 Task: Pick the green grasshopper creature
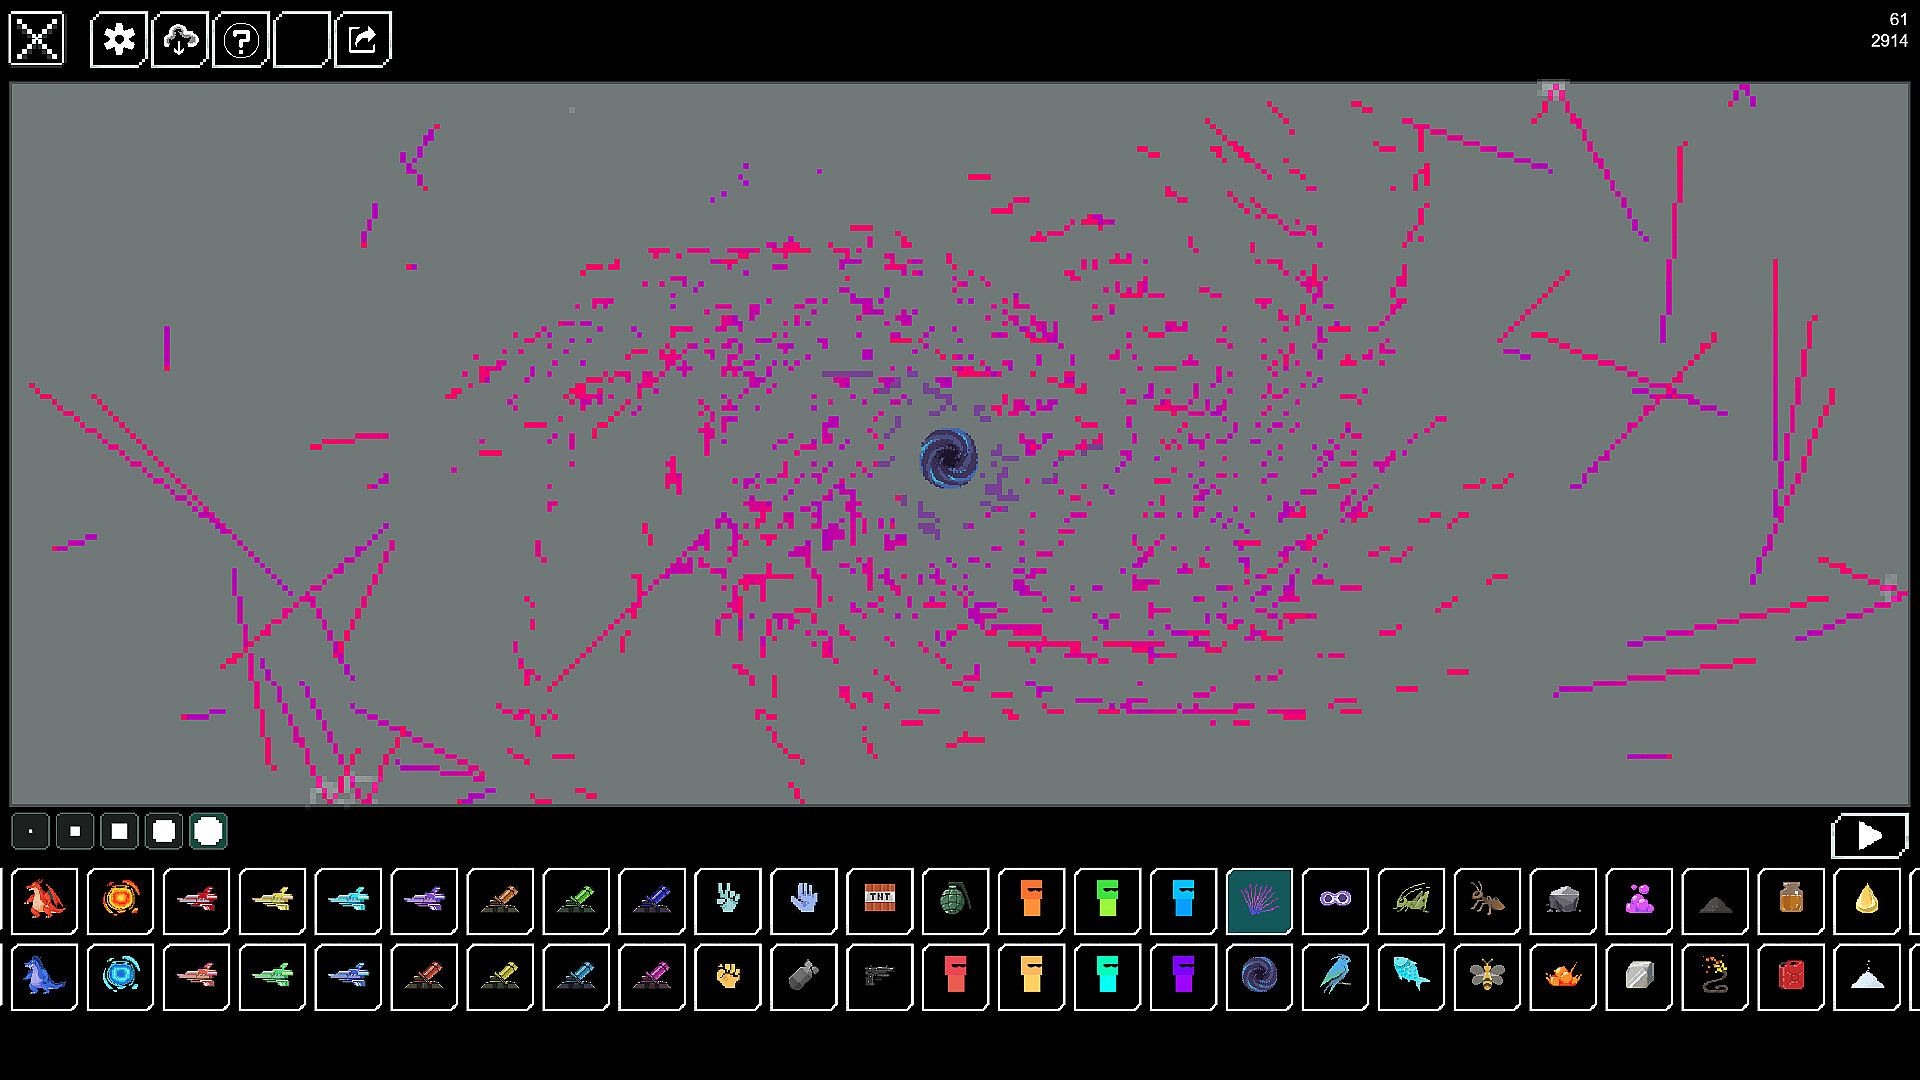coord(1411,900)
